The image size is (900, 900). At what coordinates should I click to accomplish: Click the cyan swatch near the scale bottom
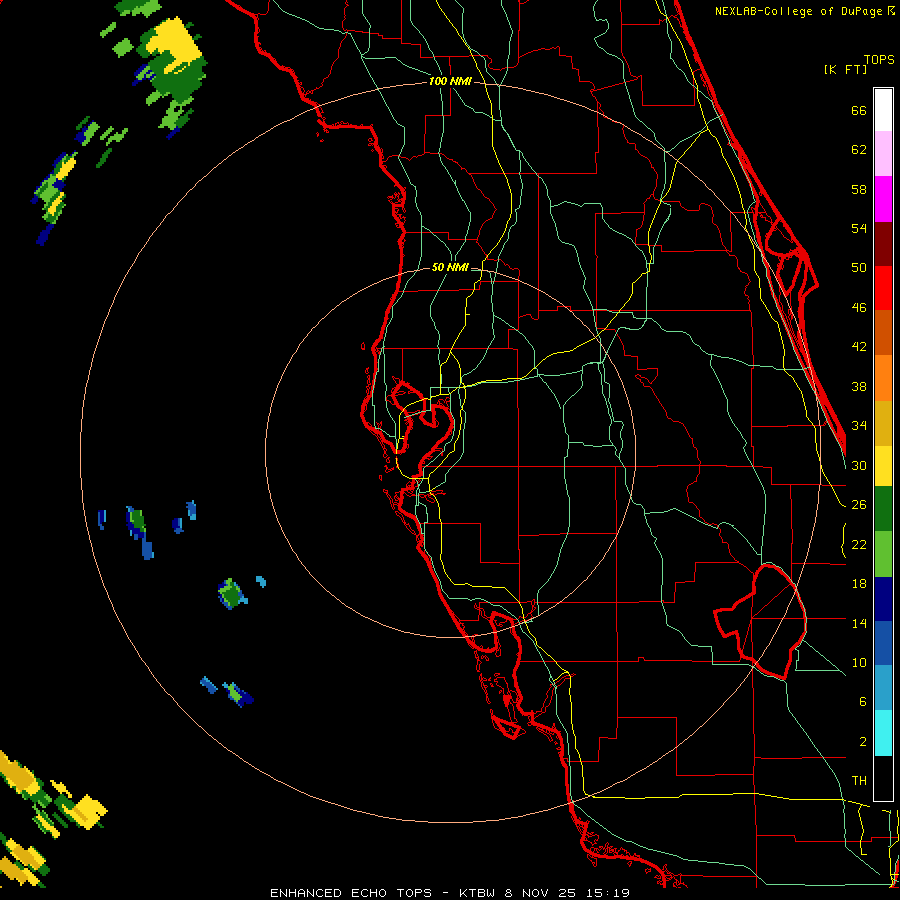tap(883, 733)
